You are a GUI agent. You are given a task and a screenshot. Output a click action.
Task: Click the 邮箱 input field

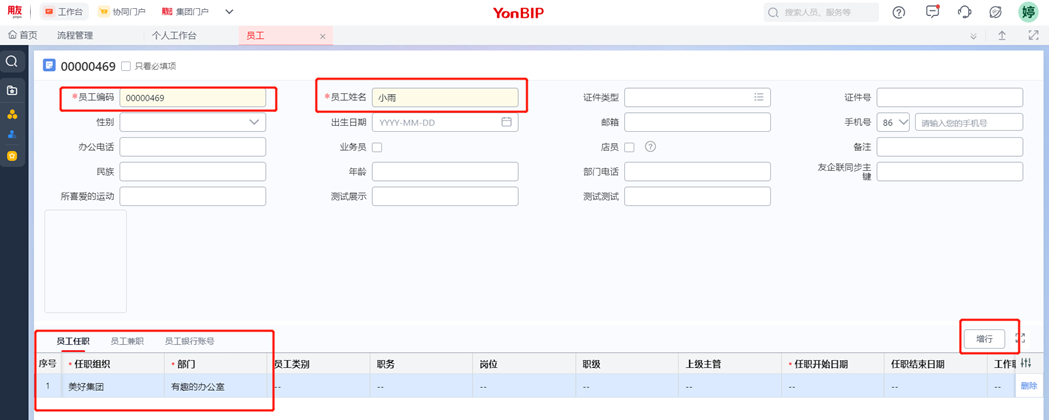click(698, 122)
